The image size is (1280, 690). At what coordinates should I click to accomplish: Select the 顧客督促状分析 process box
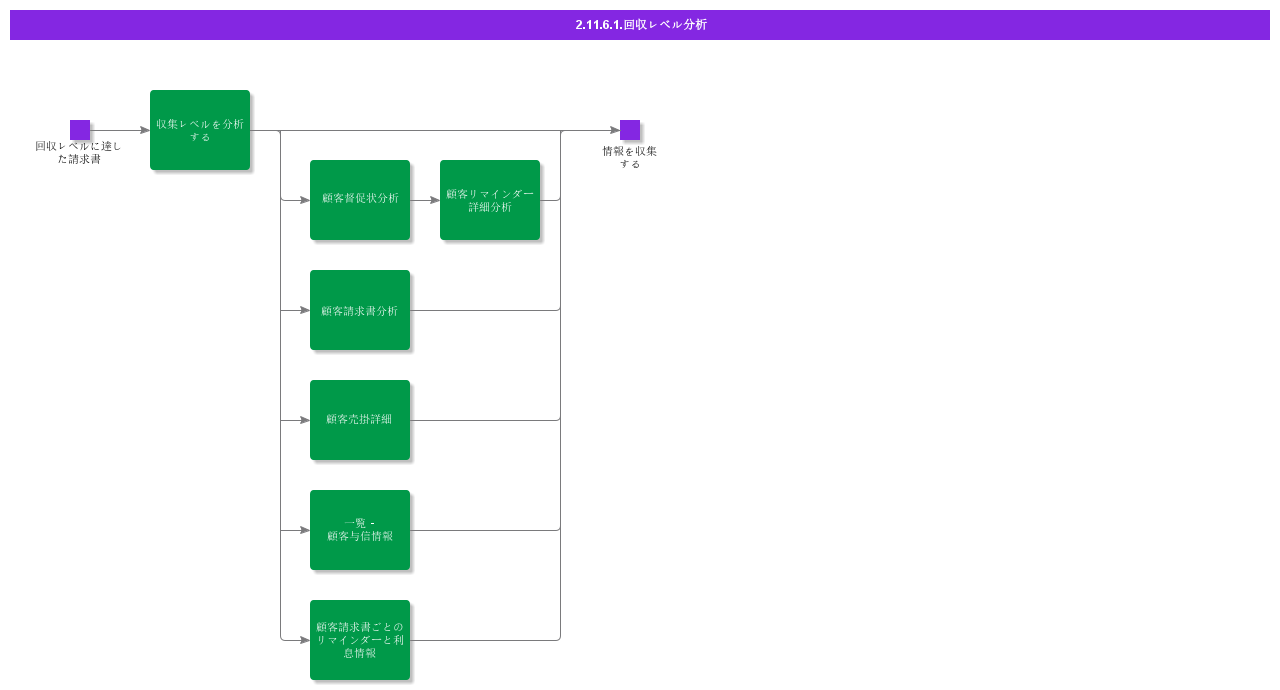pyautogui.click(x=360, y=200)
